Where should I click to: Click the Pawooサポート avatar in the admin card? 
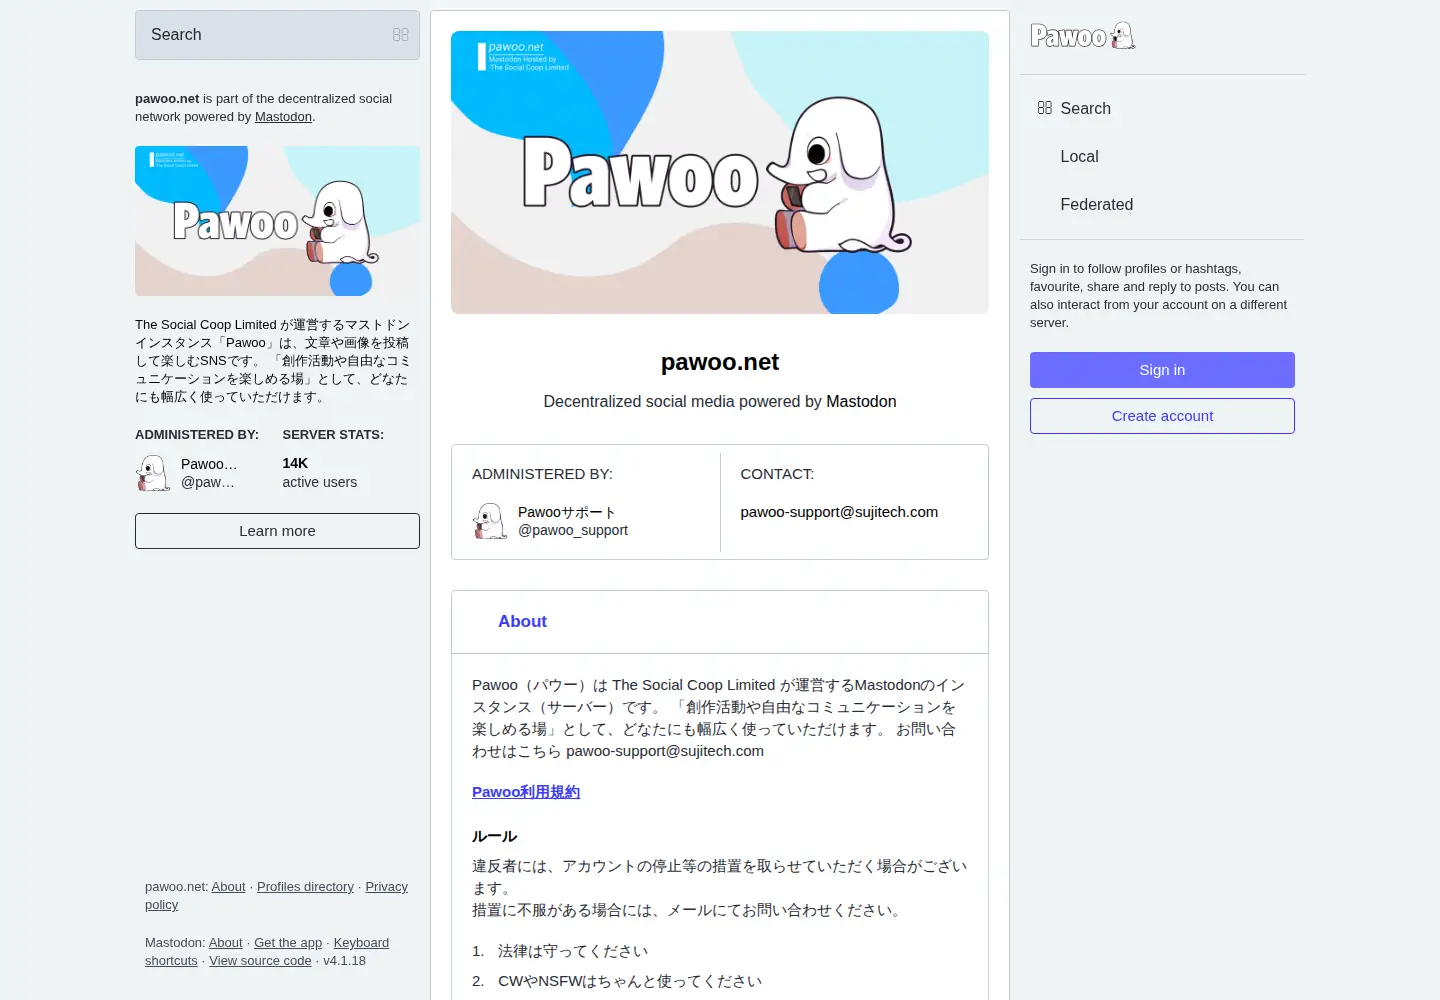click(x=490, y=521)
